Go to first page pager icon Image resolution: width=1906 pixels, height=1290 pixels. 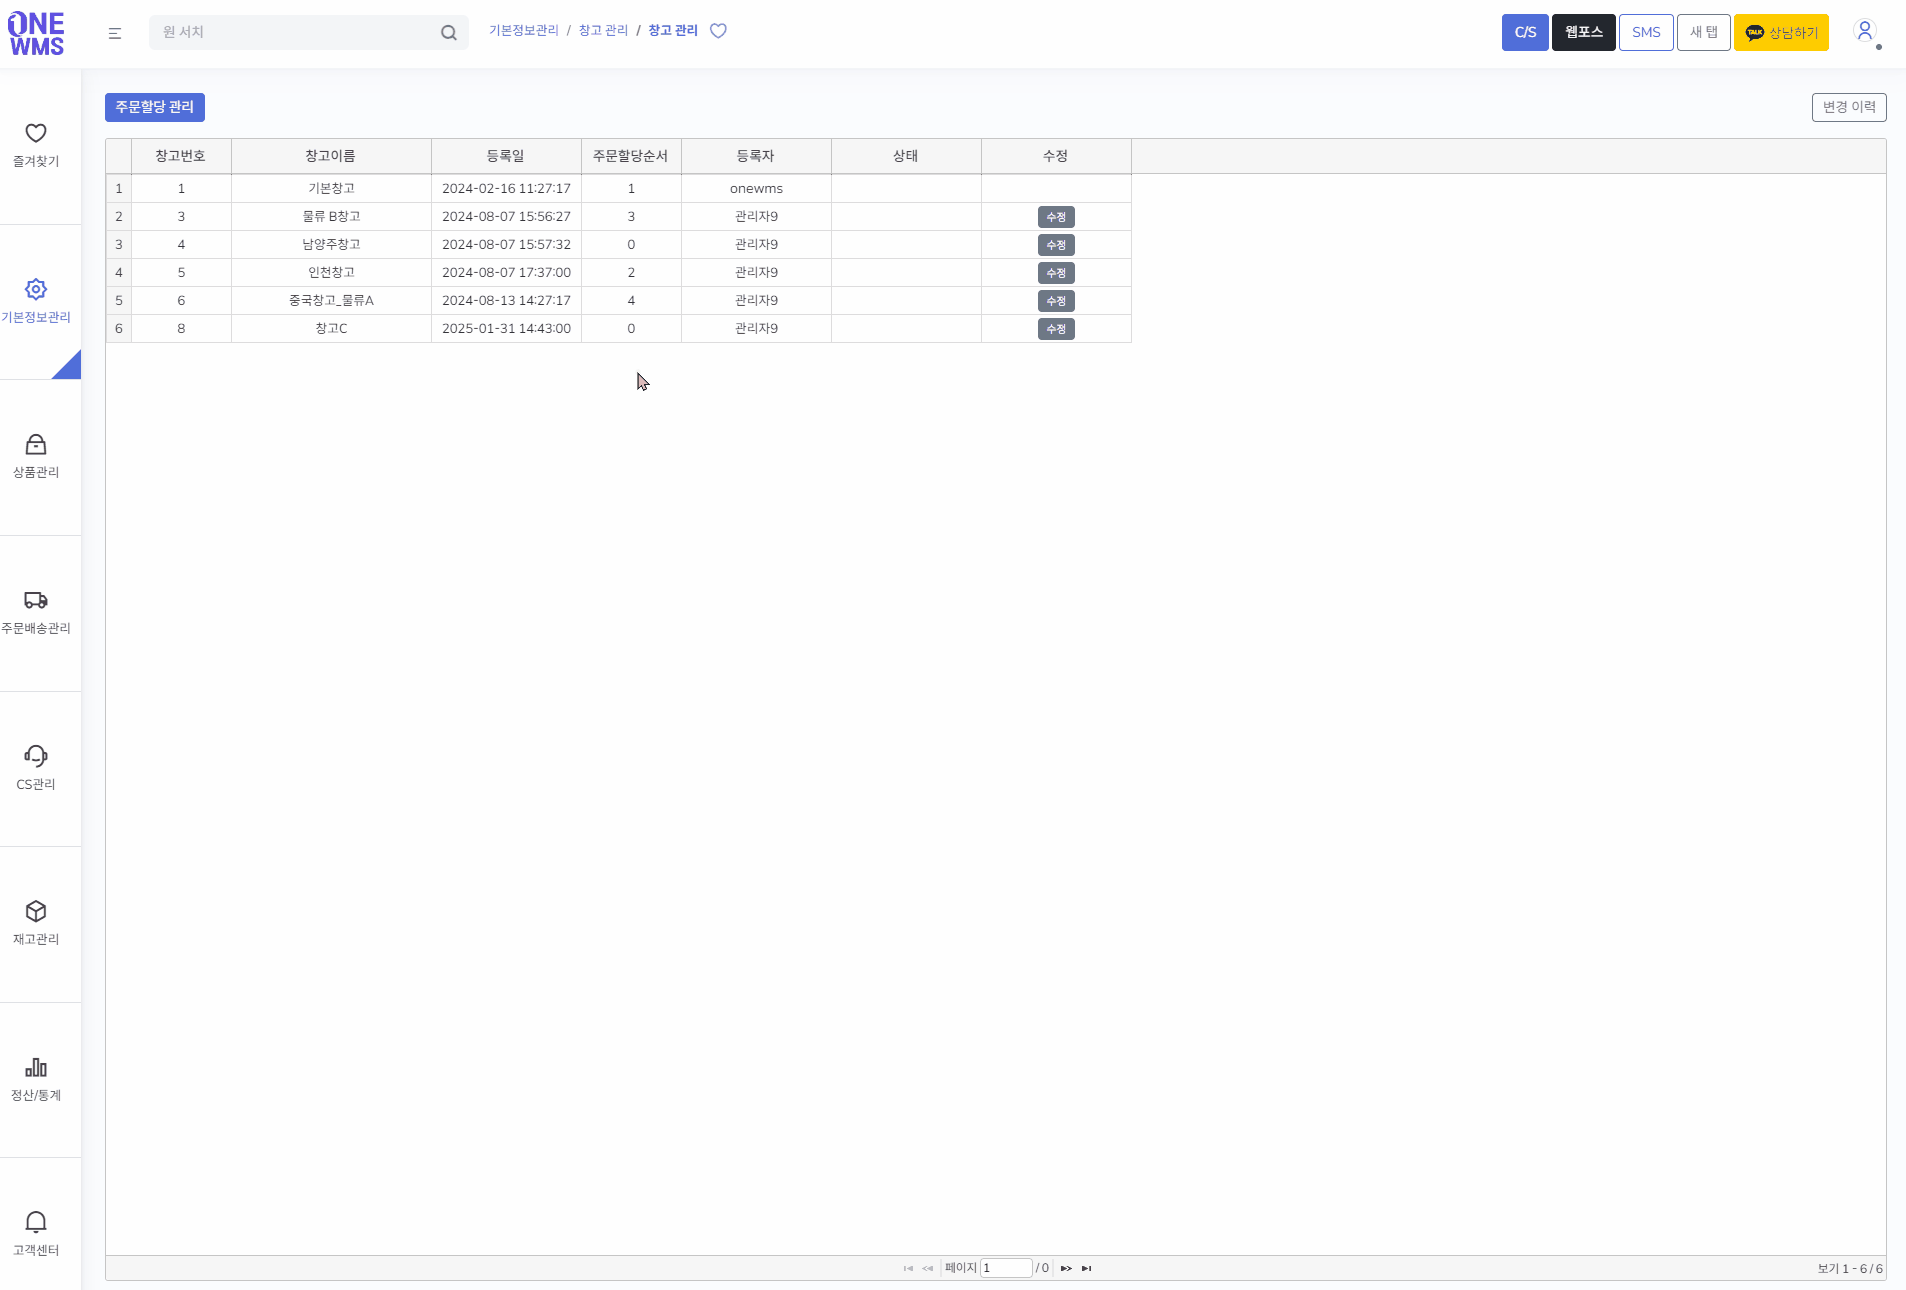(x=908, y=1268)
